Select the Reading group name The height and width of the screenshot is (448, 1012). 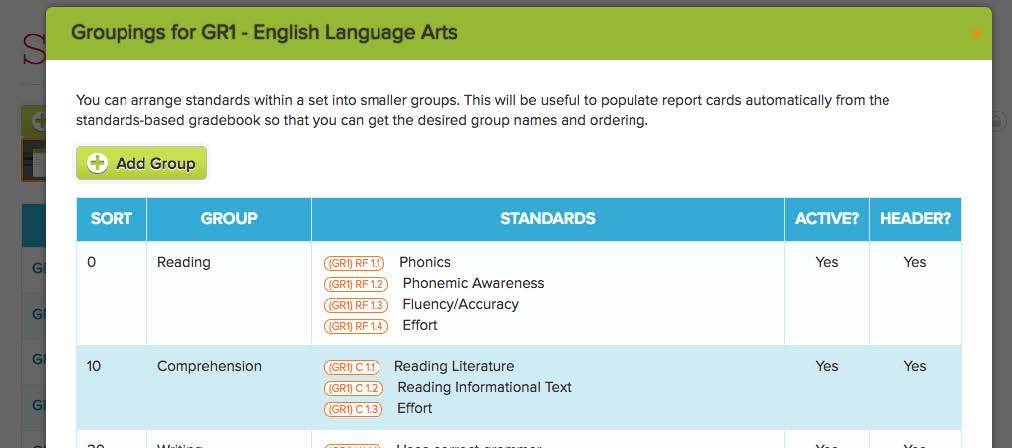coord(183,262)
